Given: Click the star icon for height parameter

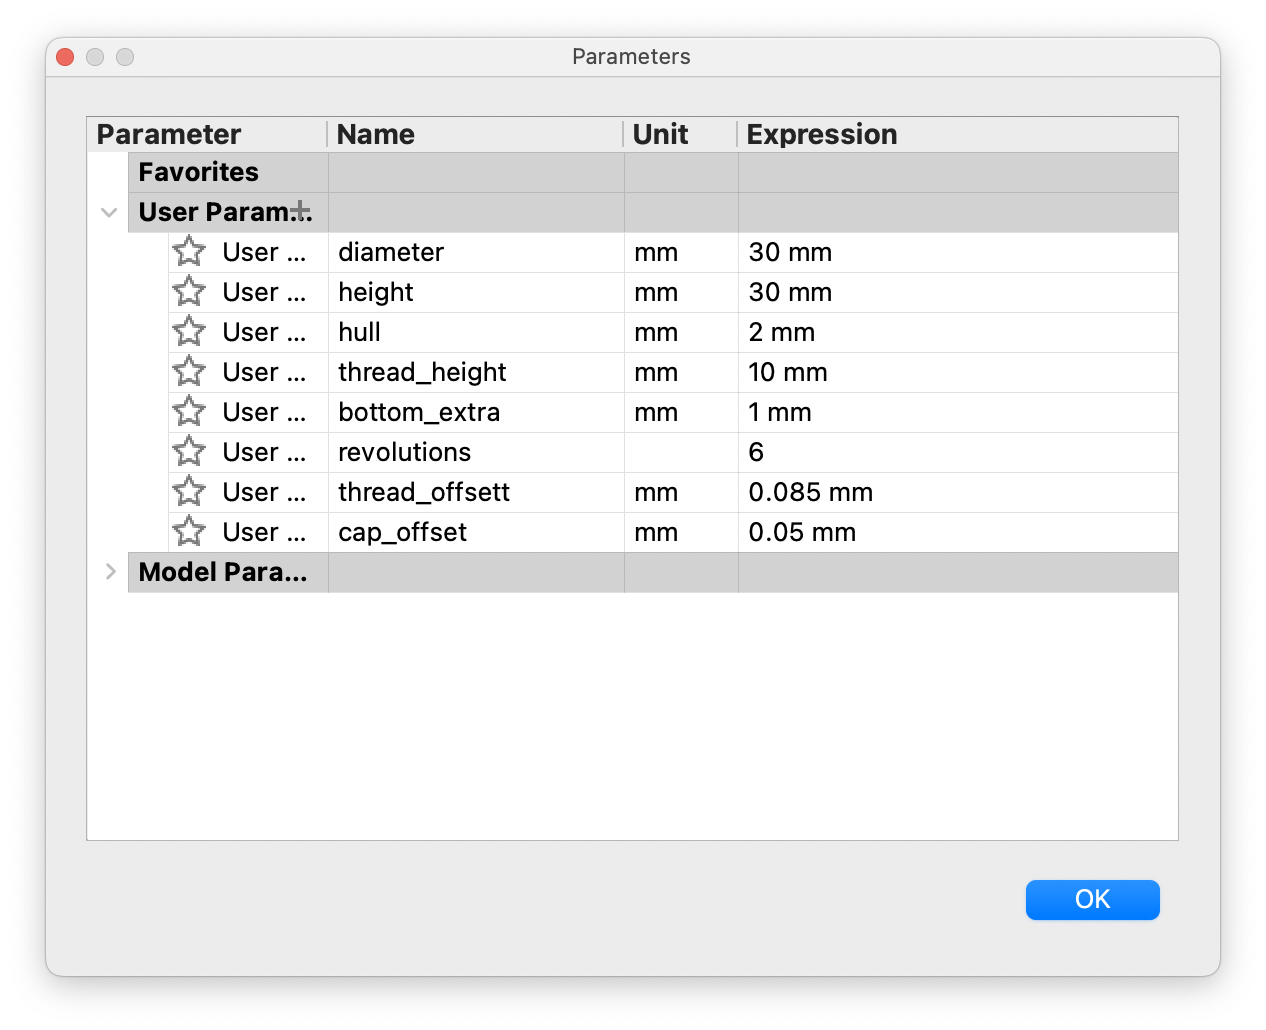Looking at the screenshot, I should pos(189,292).
